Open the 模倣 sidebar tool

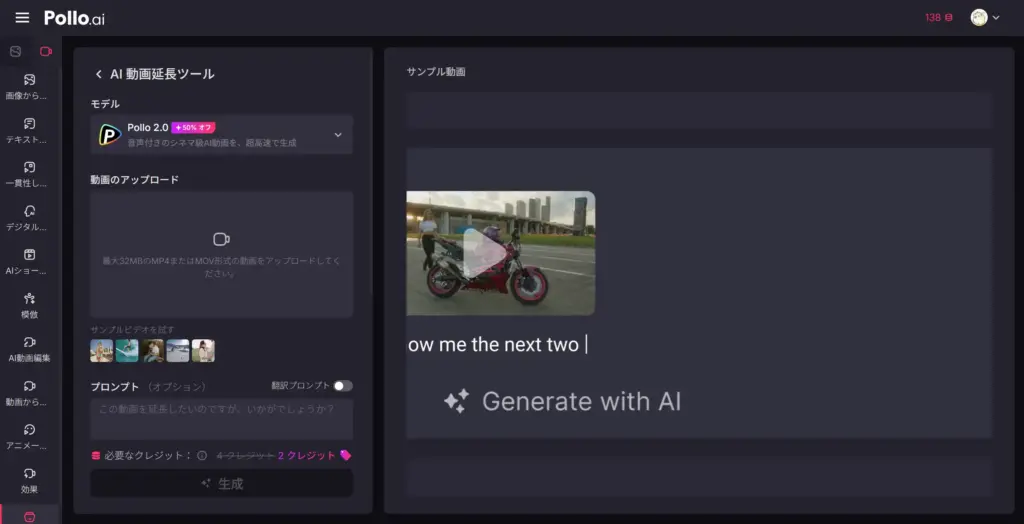[x=29, y=306]
